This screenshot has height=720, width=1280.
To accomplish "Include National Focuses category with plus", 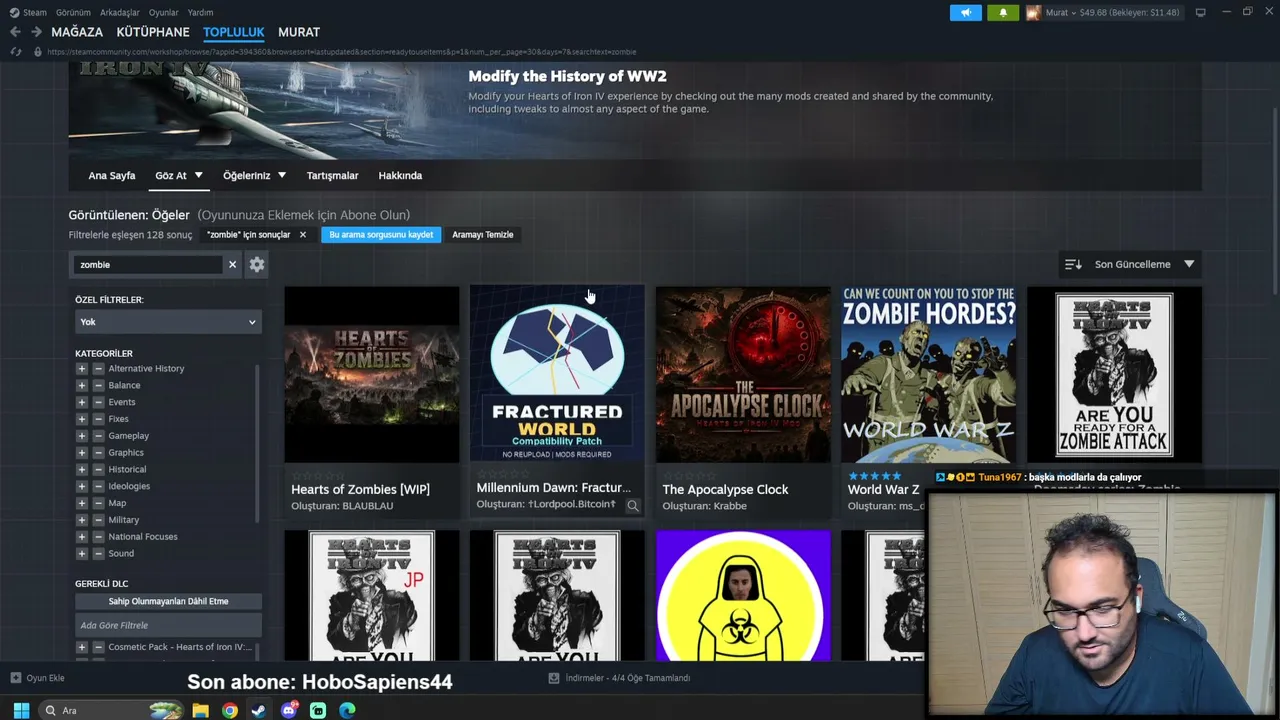I will (x=82, y=537).
